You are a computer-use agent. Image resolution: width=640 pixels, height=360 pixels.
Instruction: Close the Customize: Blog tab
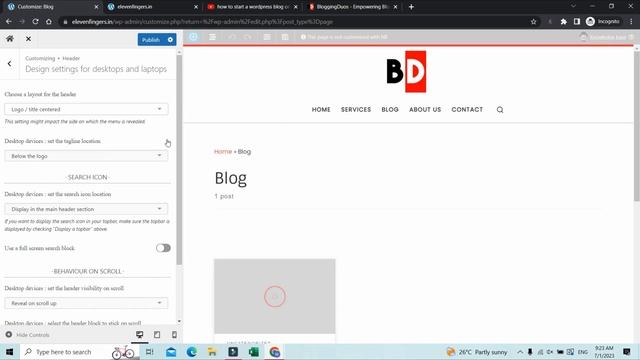pos(96,7)
